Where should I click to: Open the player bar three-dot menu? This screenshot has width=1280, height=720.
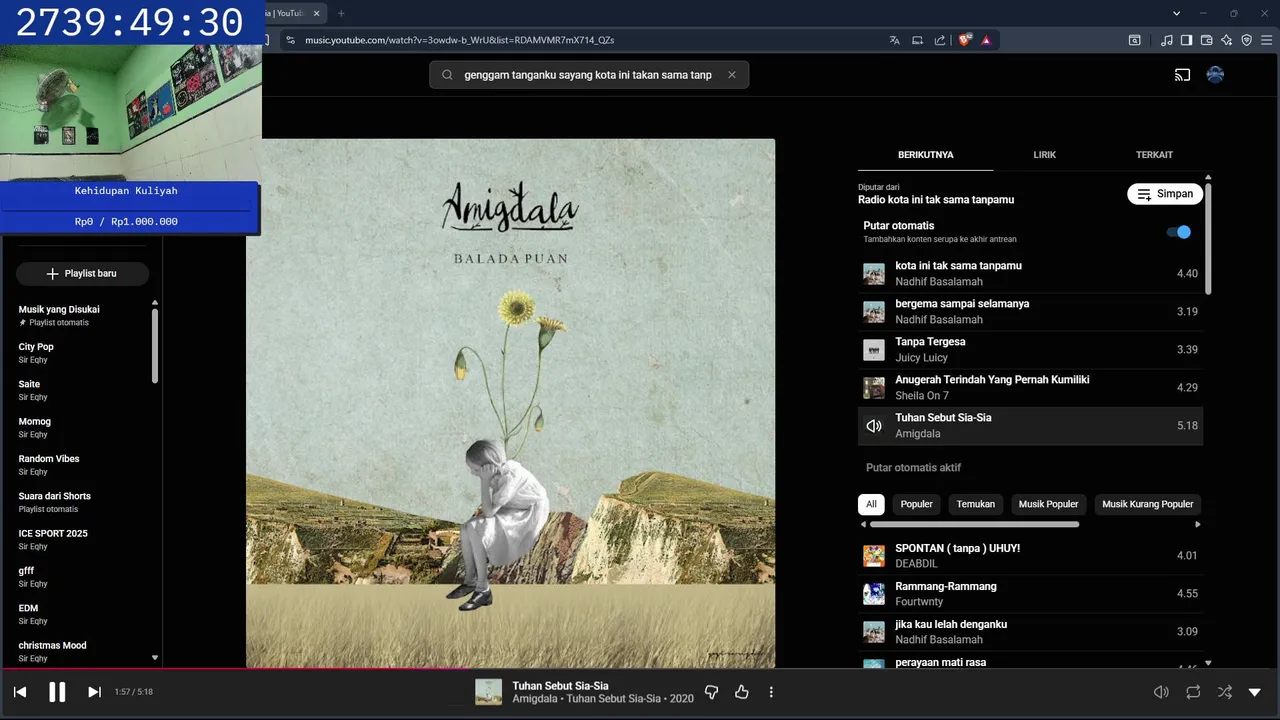pyautogui.click(x=771, y=692)
